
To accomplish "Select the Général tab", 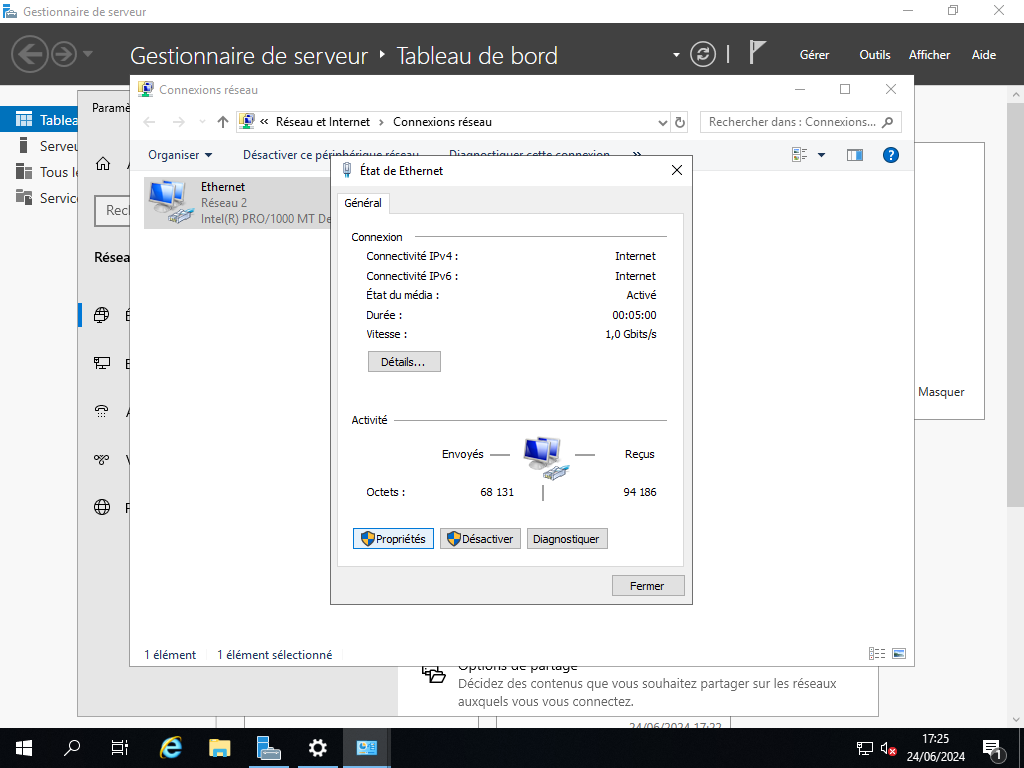I will (x=363, y=203).
